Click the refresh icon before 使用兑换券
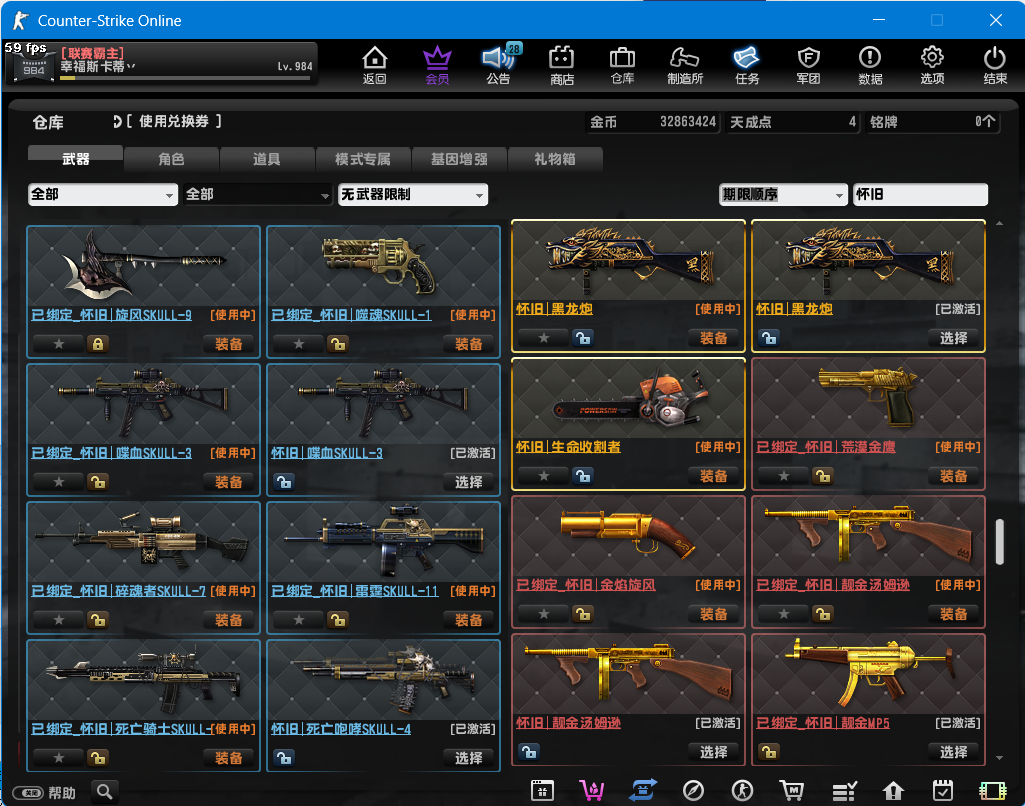This screenshot has width=1025, height=806. tap(117, 122)
